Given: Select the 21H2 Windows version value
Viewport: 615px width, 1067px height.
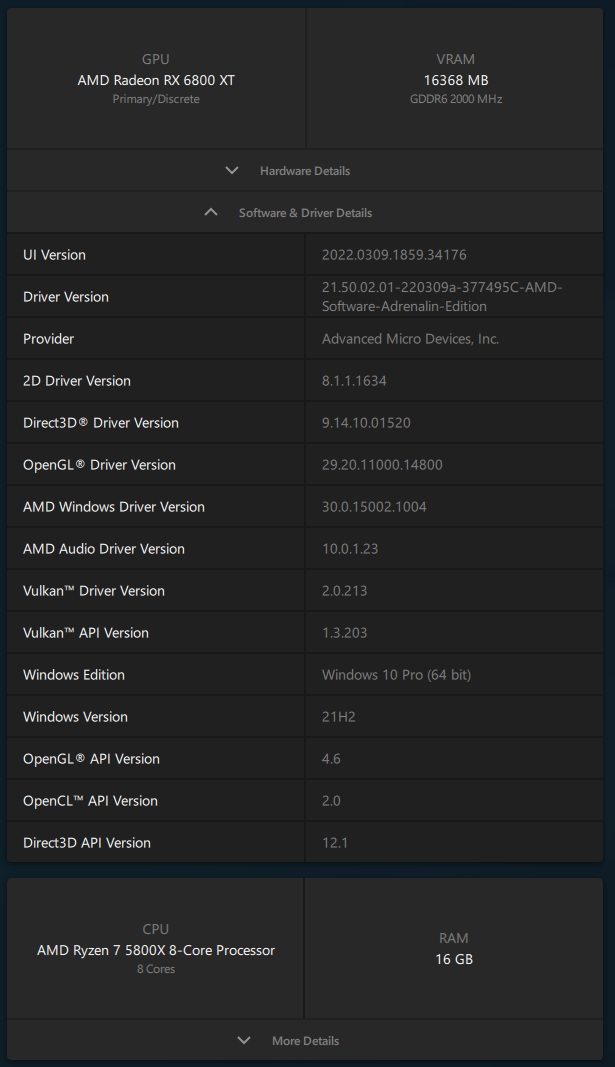Looking at the screenshot, I should [x=338, y=717].
